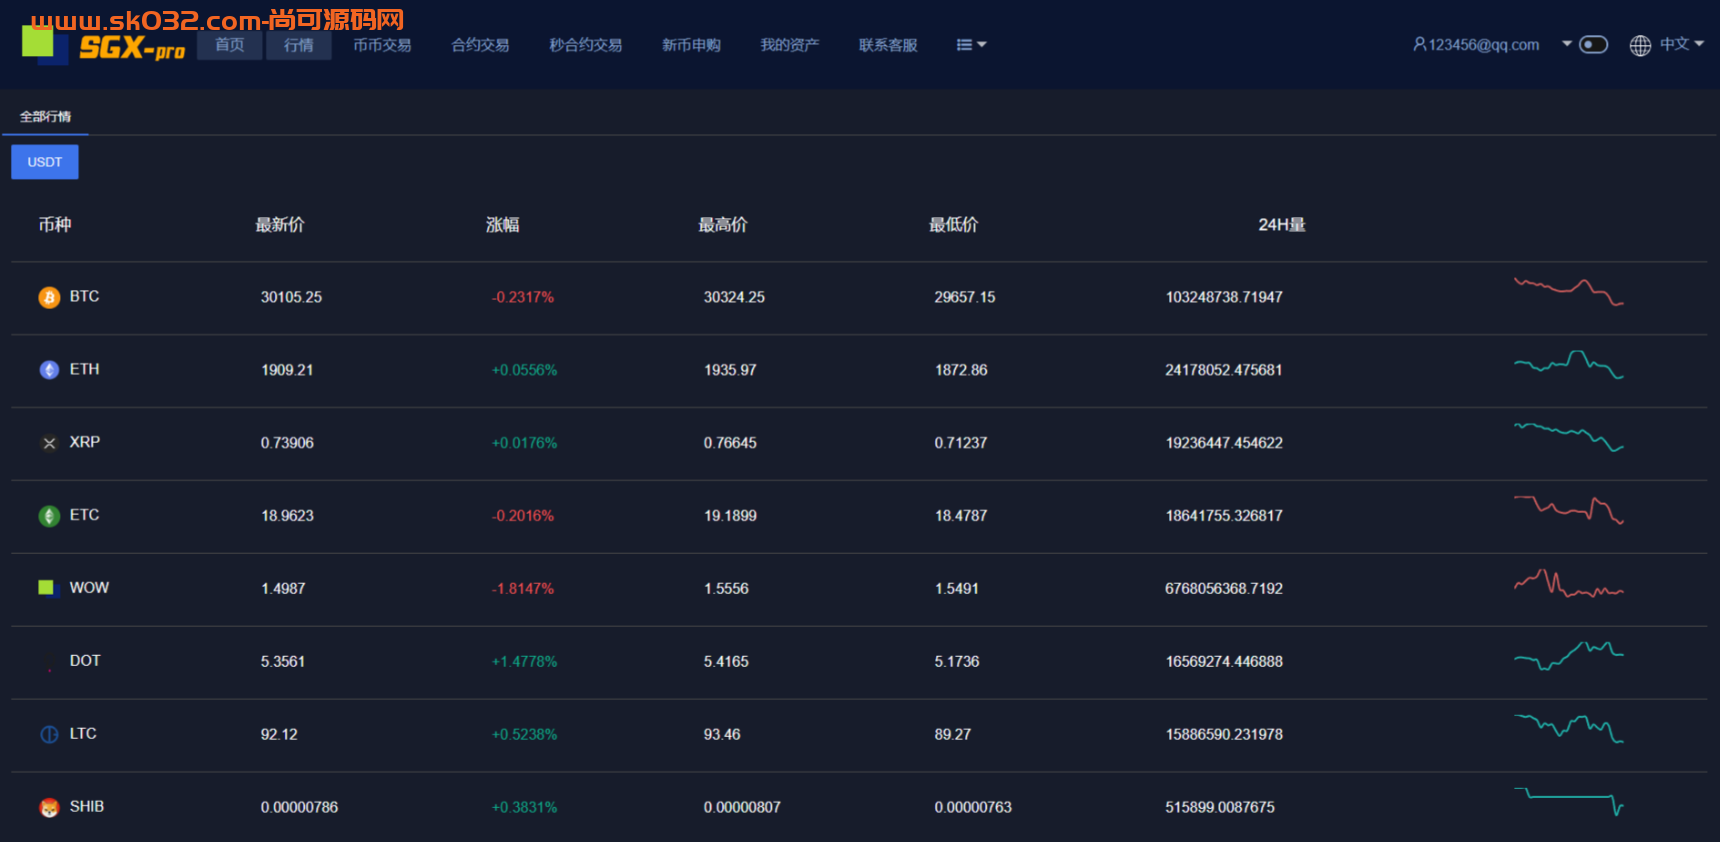Click the SHIB coin icon
The height and width of the screenshot is (842, 1720).
coord(49,807)
